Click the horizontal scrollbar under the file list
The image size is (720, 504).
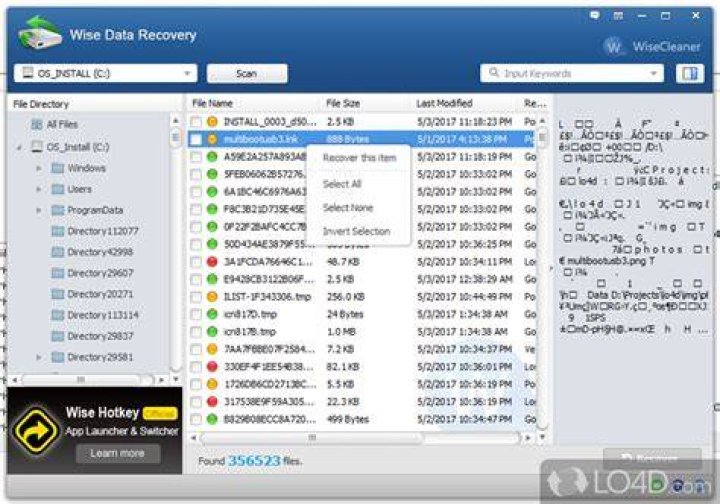tap(312, 438)
